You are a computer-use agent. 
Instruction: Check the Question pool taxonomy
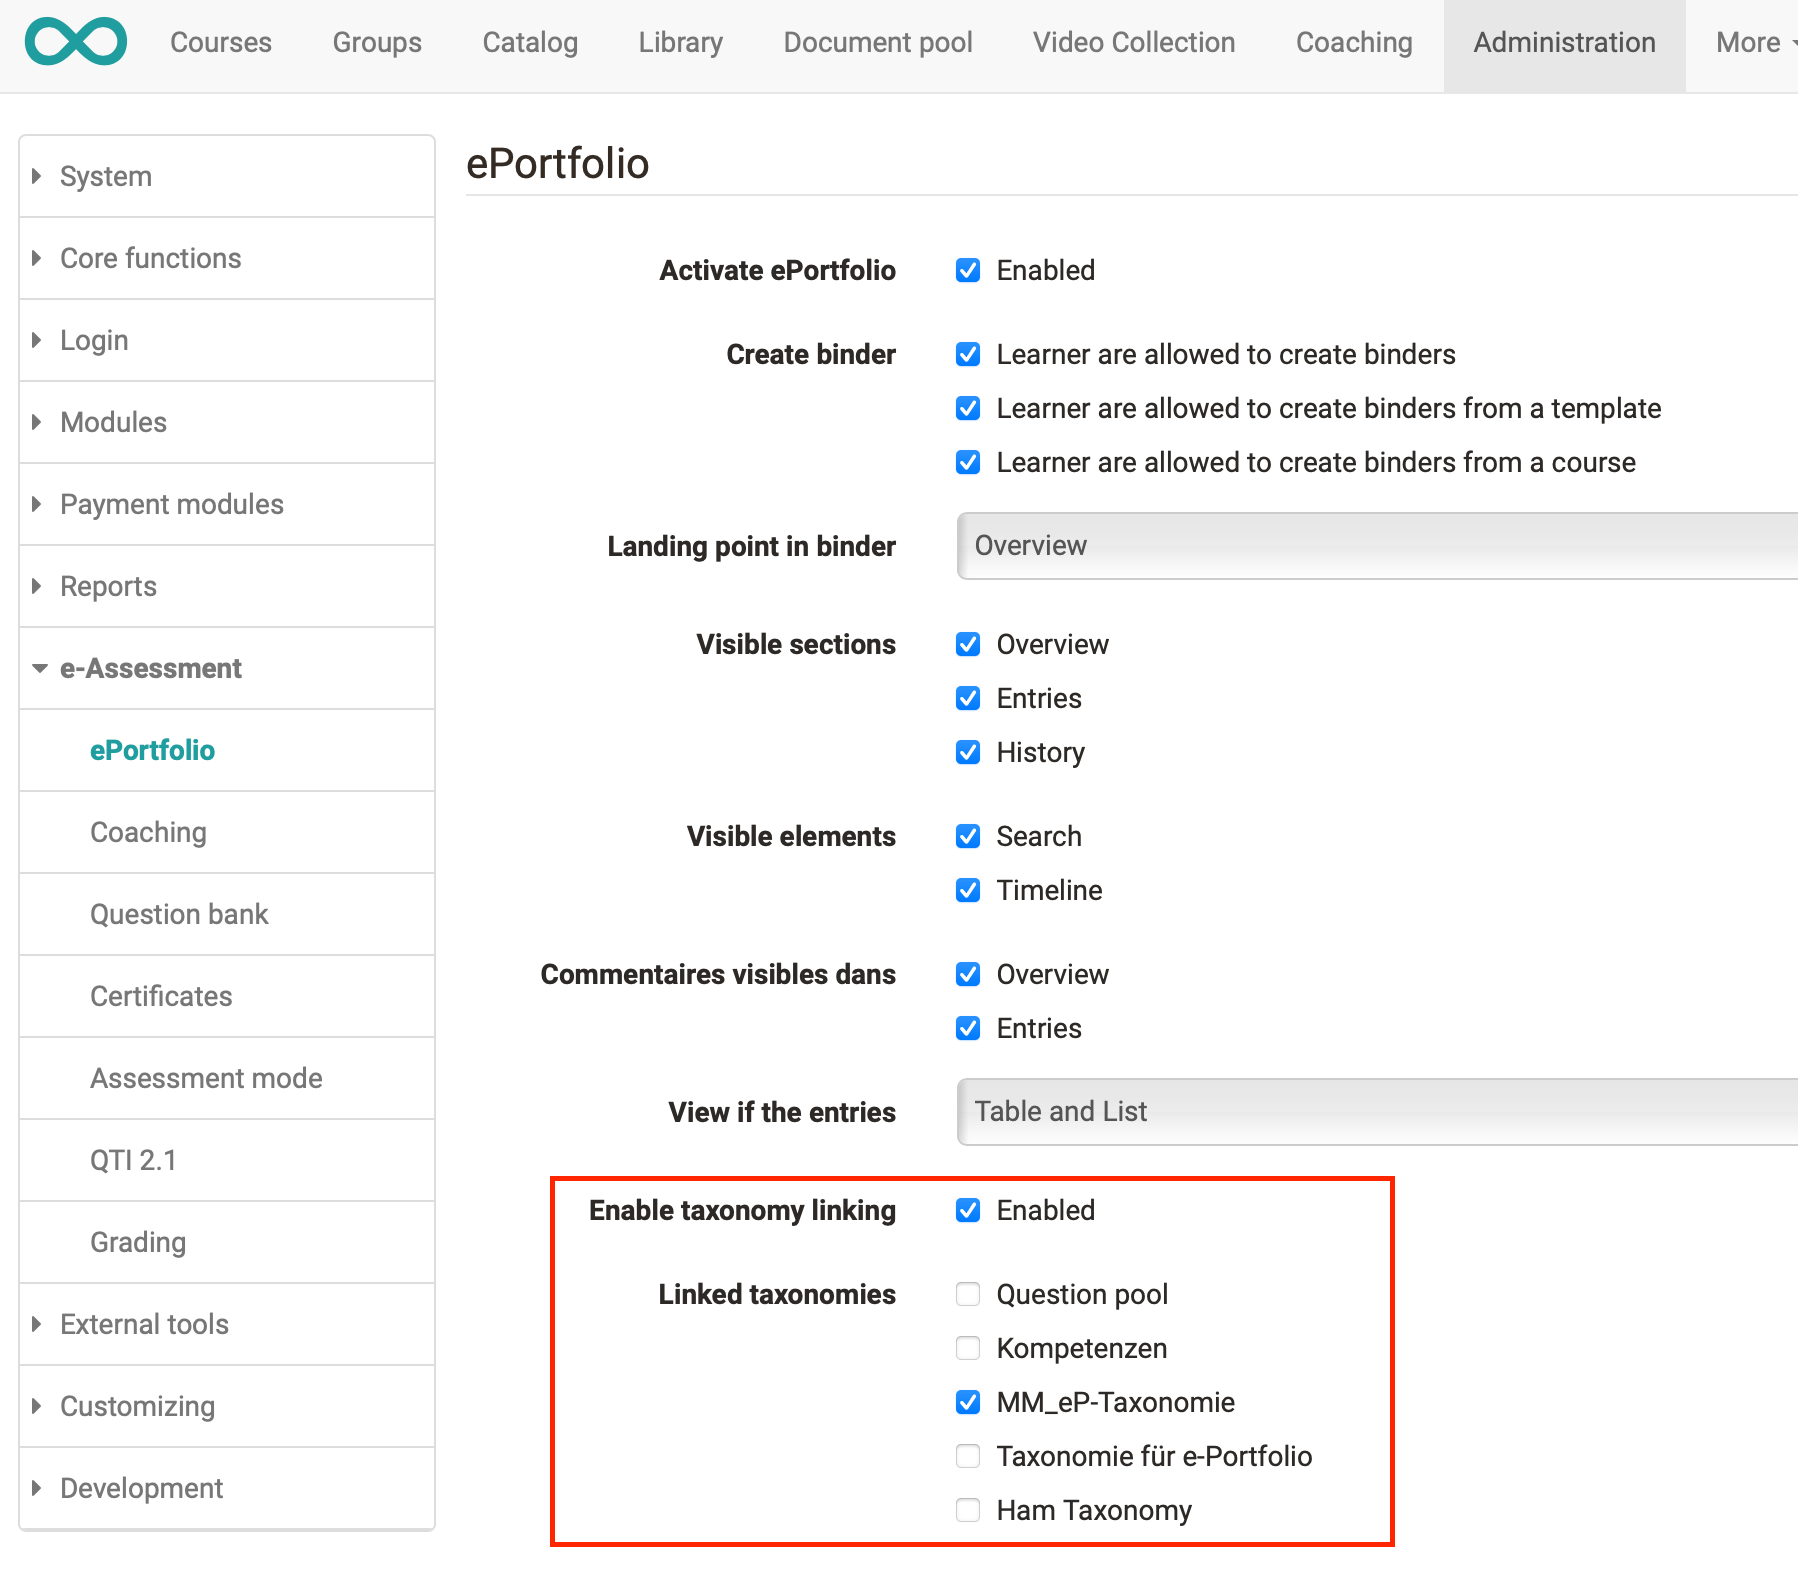(967, 1294)
